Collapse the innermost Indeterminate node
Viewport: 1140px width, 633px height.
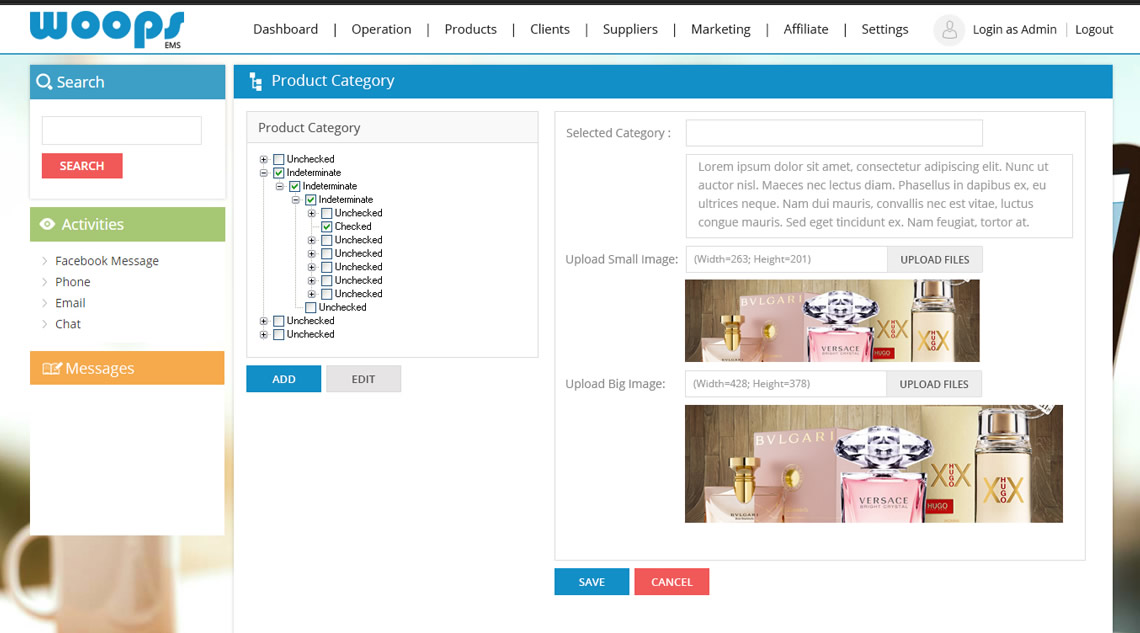tap(296, 200)
